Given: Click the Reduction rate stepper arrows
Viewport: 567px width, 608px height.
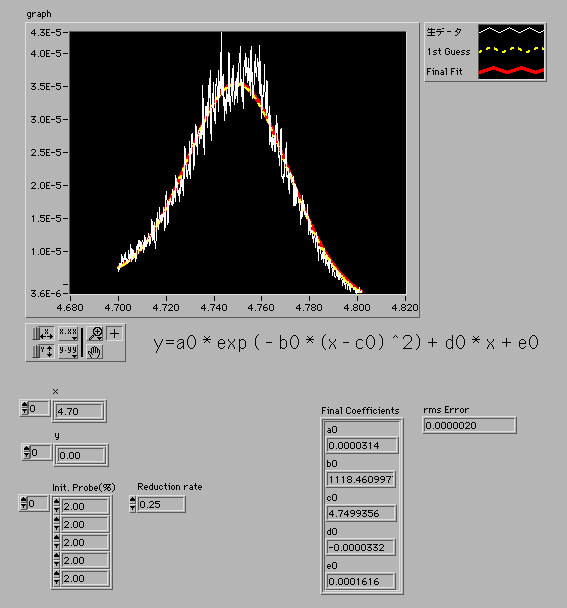Looking at the screenshot, I should (x=133, y=504).
